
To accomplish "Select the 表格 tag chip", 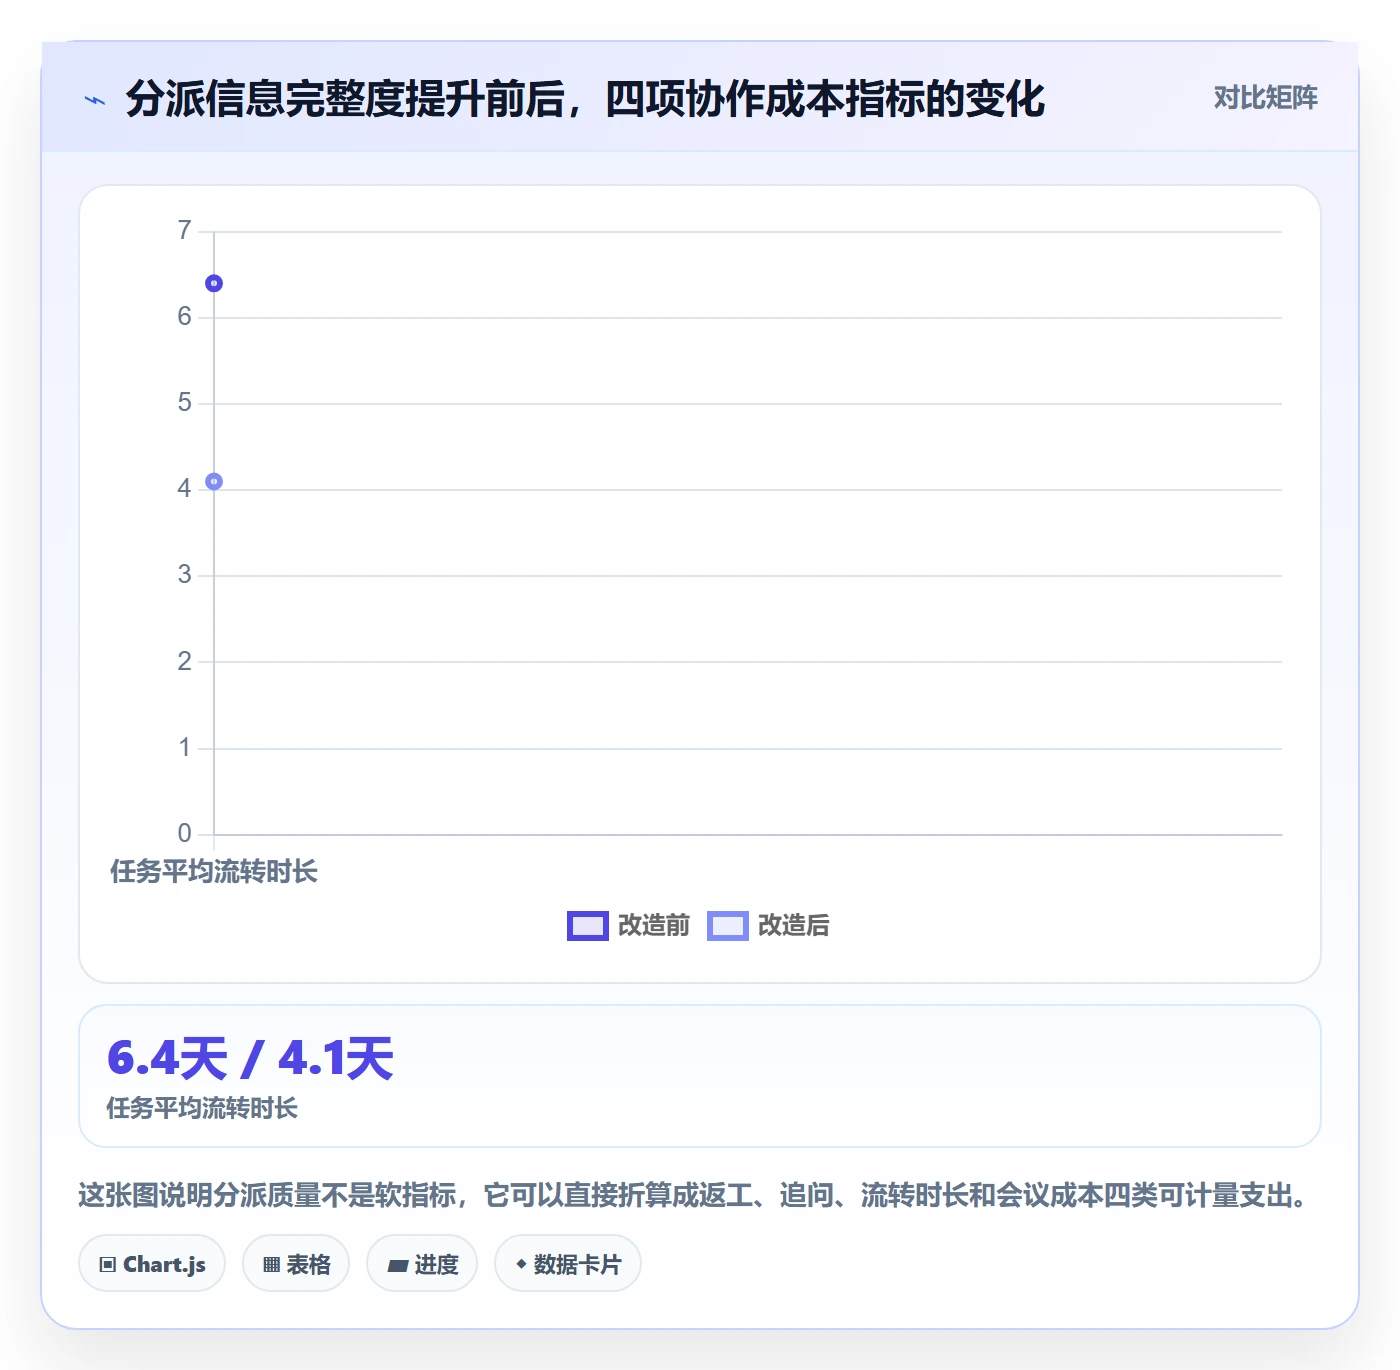I will click(x=296, y=1264).
